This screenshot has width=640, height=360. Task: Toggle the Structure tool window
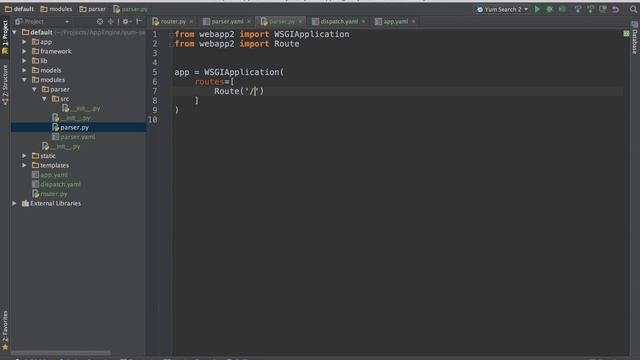(x=5, y=85)
